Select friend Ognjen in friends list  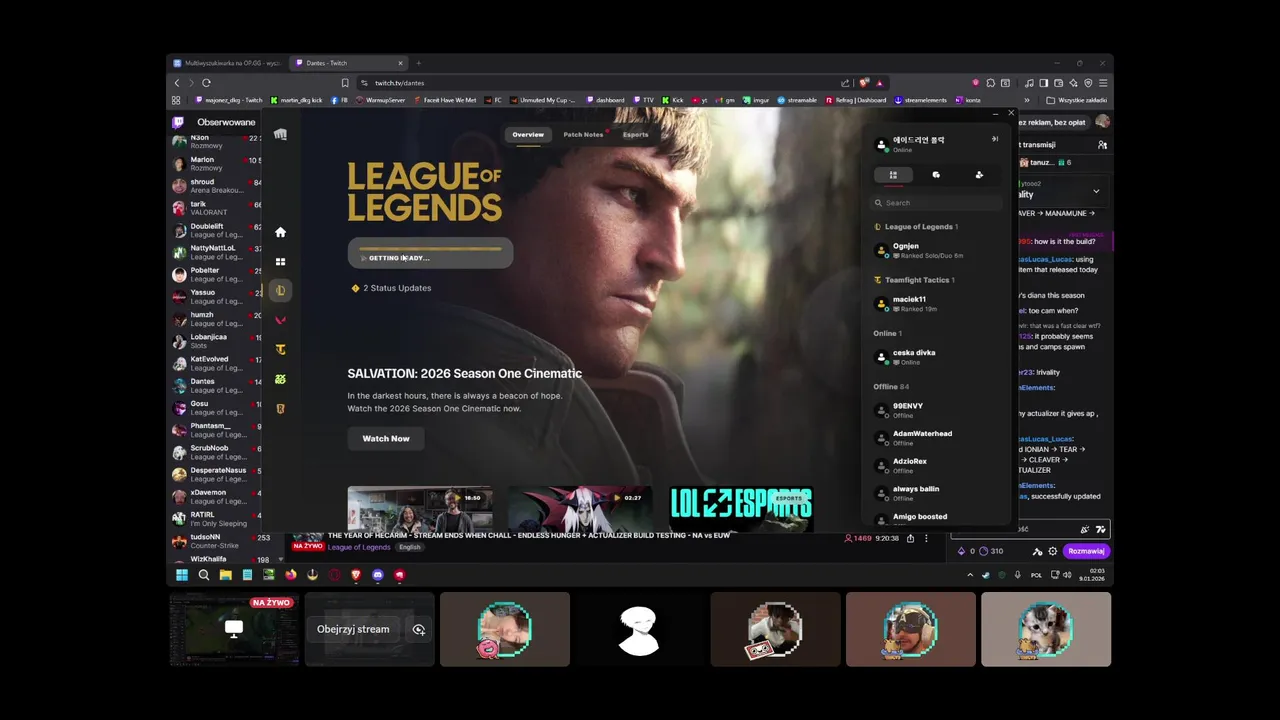[936, 250]
